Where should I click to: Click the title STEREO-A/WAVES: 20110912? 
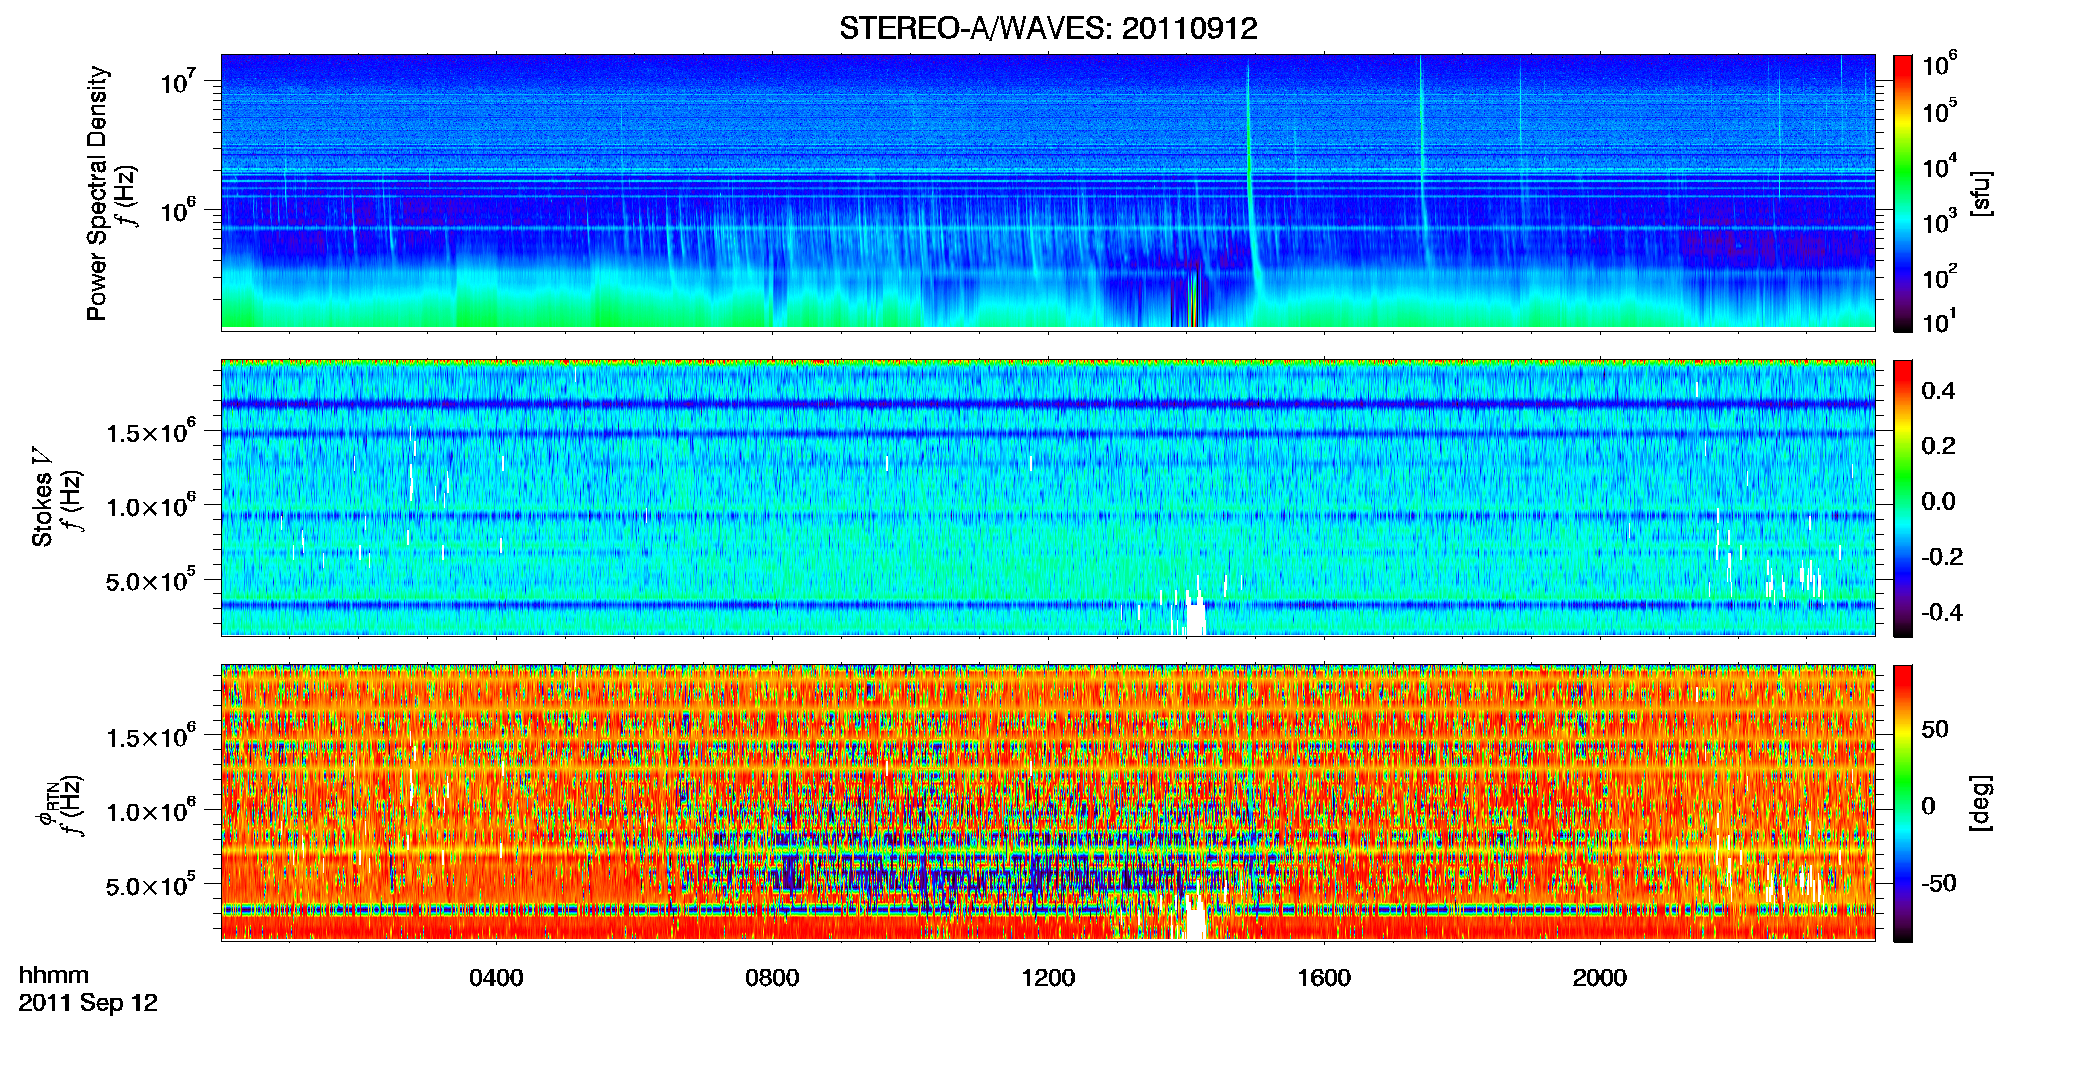point(1048,28)
